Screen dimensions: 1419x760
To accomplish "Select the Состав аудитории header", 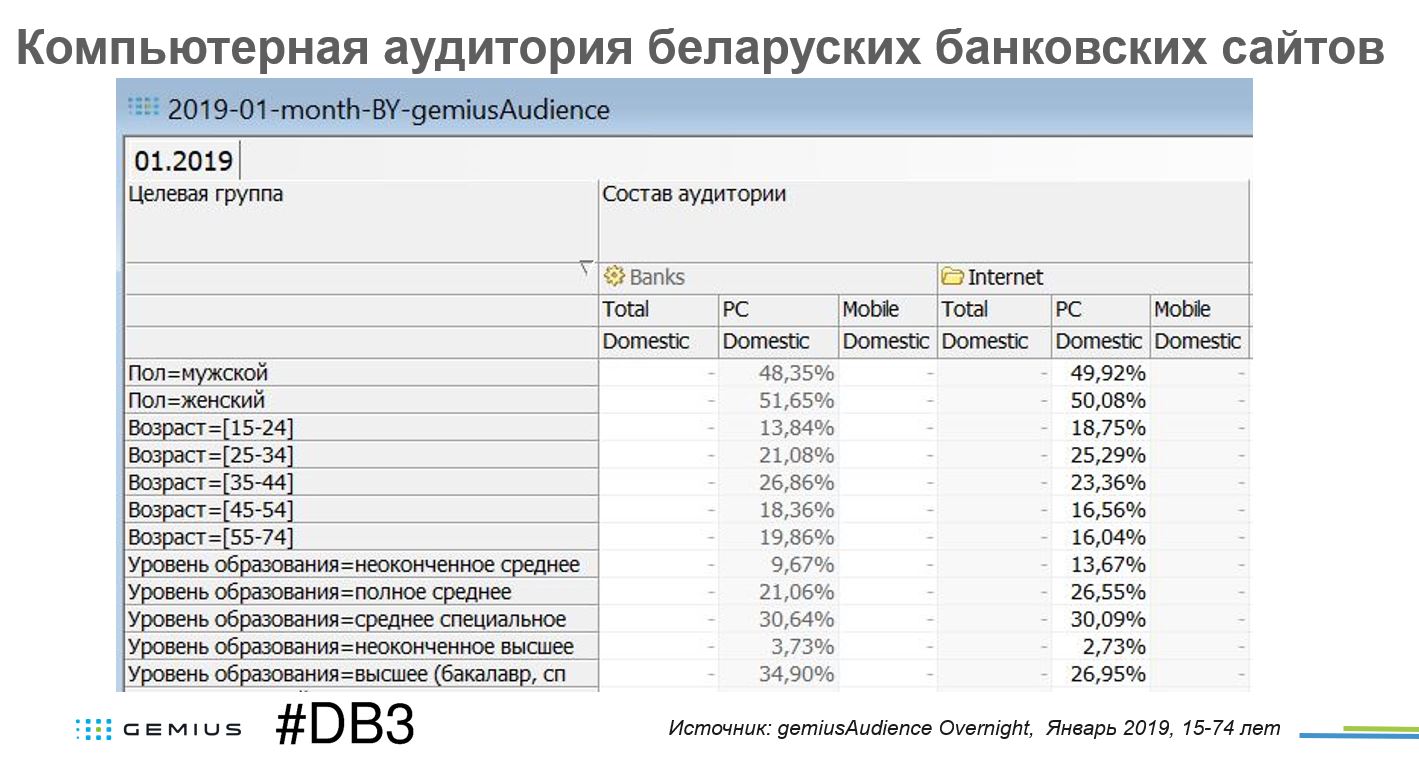I will click(x=694, y=195).
